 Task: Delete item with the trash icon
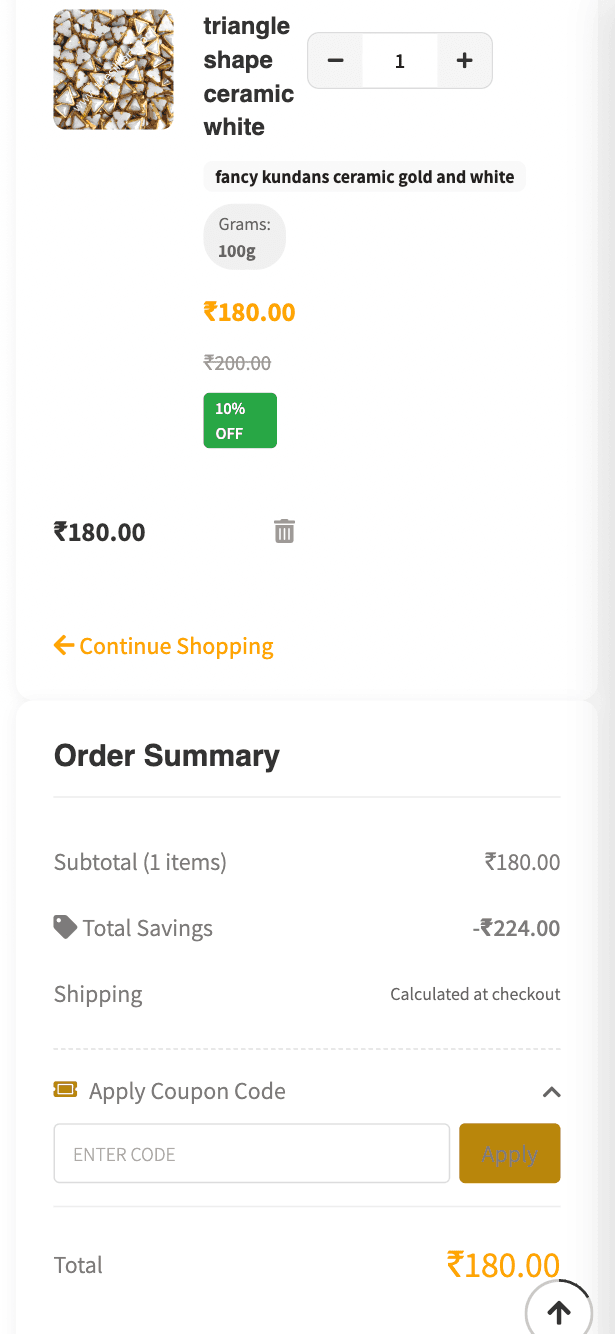click(x=285, y=531)
